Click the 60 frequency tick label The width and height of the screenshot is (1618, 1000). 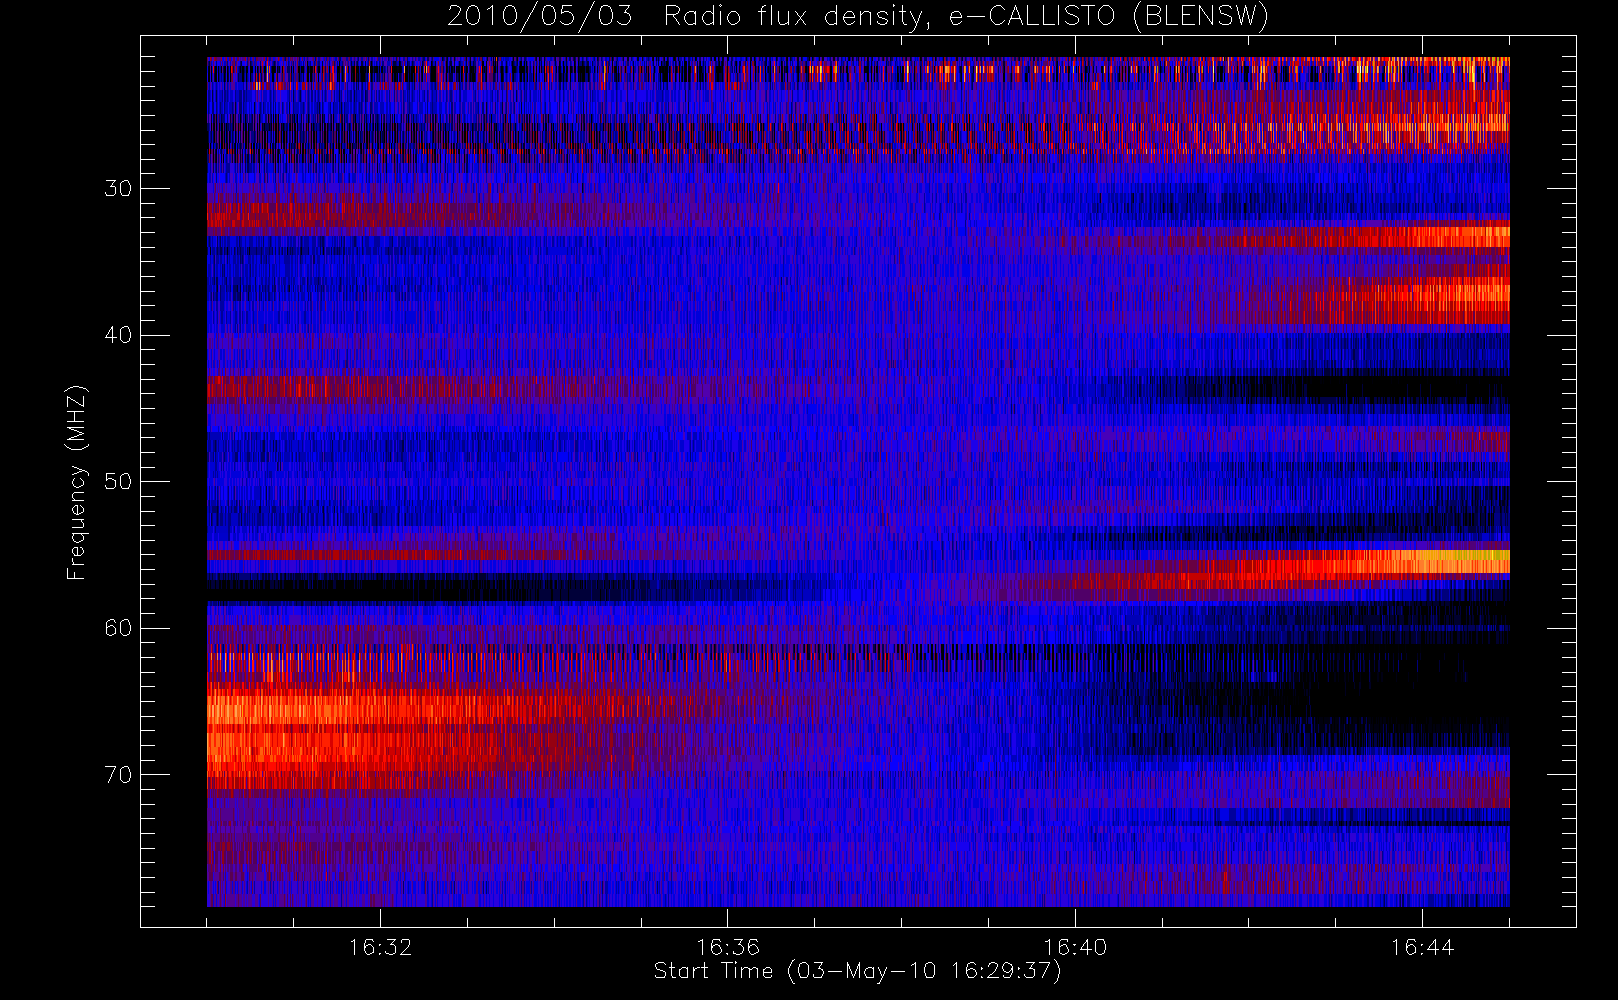[x=118, y=628]
